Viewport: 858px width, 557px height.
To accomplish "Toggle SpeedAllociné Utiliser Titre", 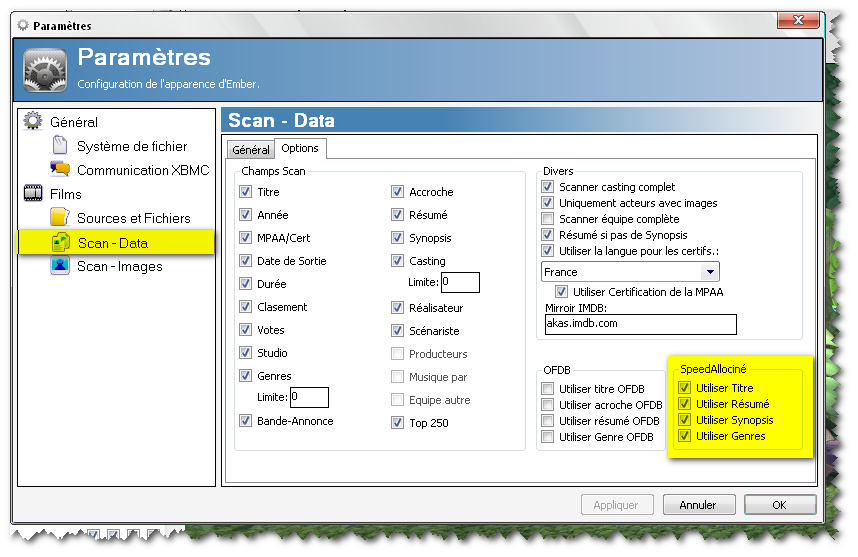I will (x=684, y=388).
